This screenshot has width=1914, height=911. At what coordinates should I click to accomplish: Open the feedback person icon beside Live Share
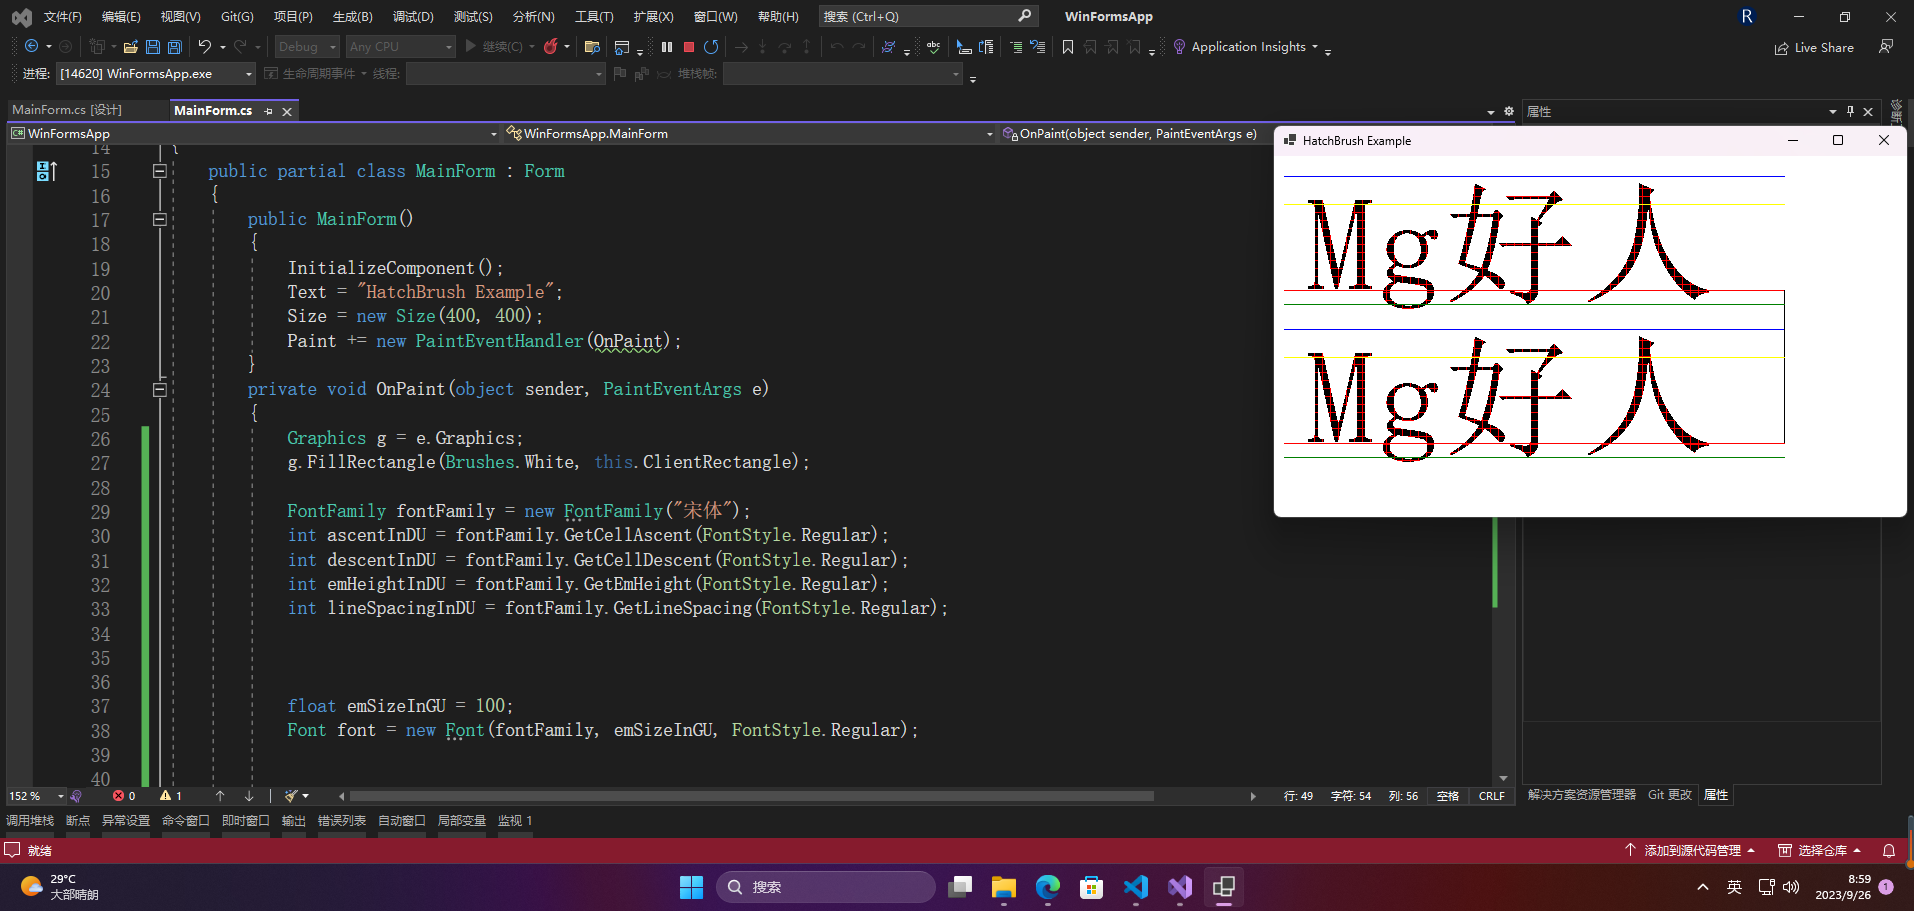[1886, 46]
